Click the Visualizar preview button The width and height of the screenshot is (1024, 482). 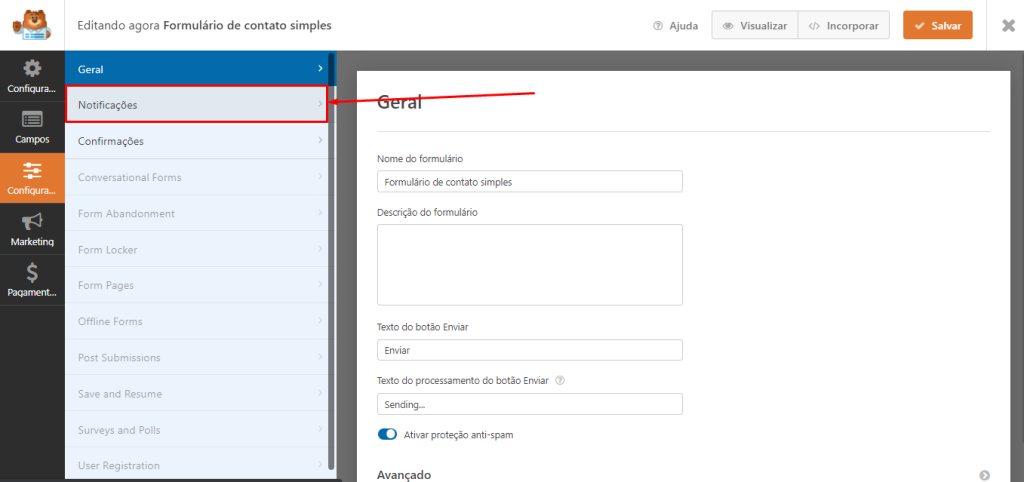click(754, 26)
